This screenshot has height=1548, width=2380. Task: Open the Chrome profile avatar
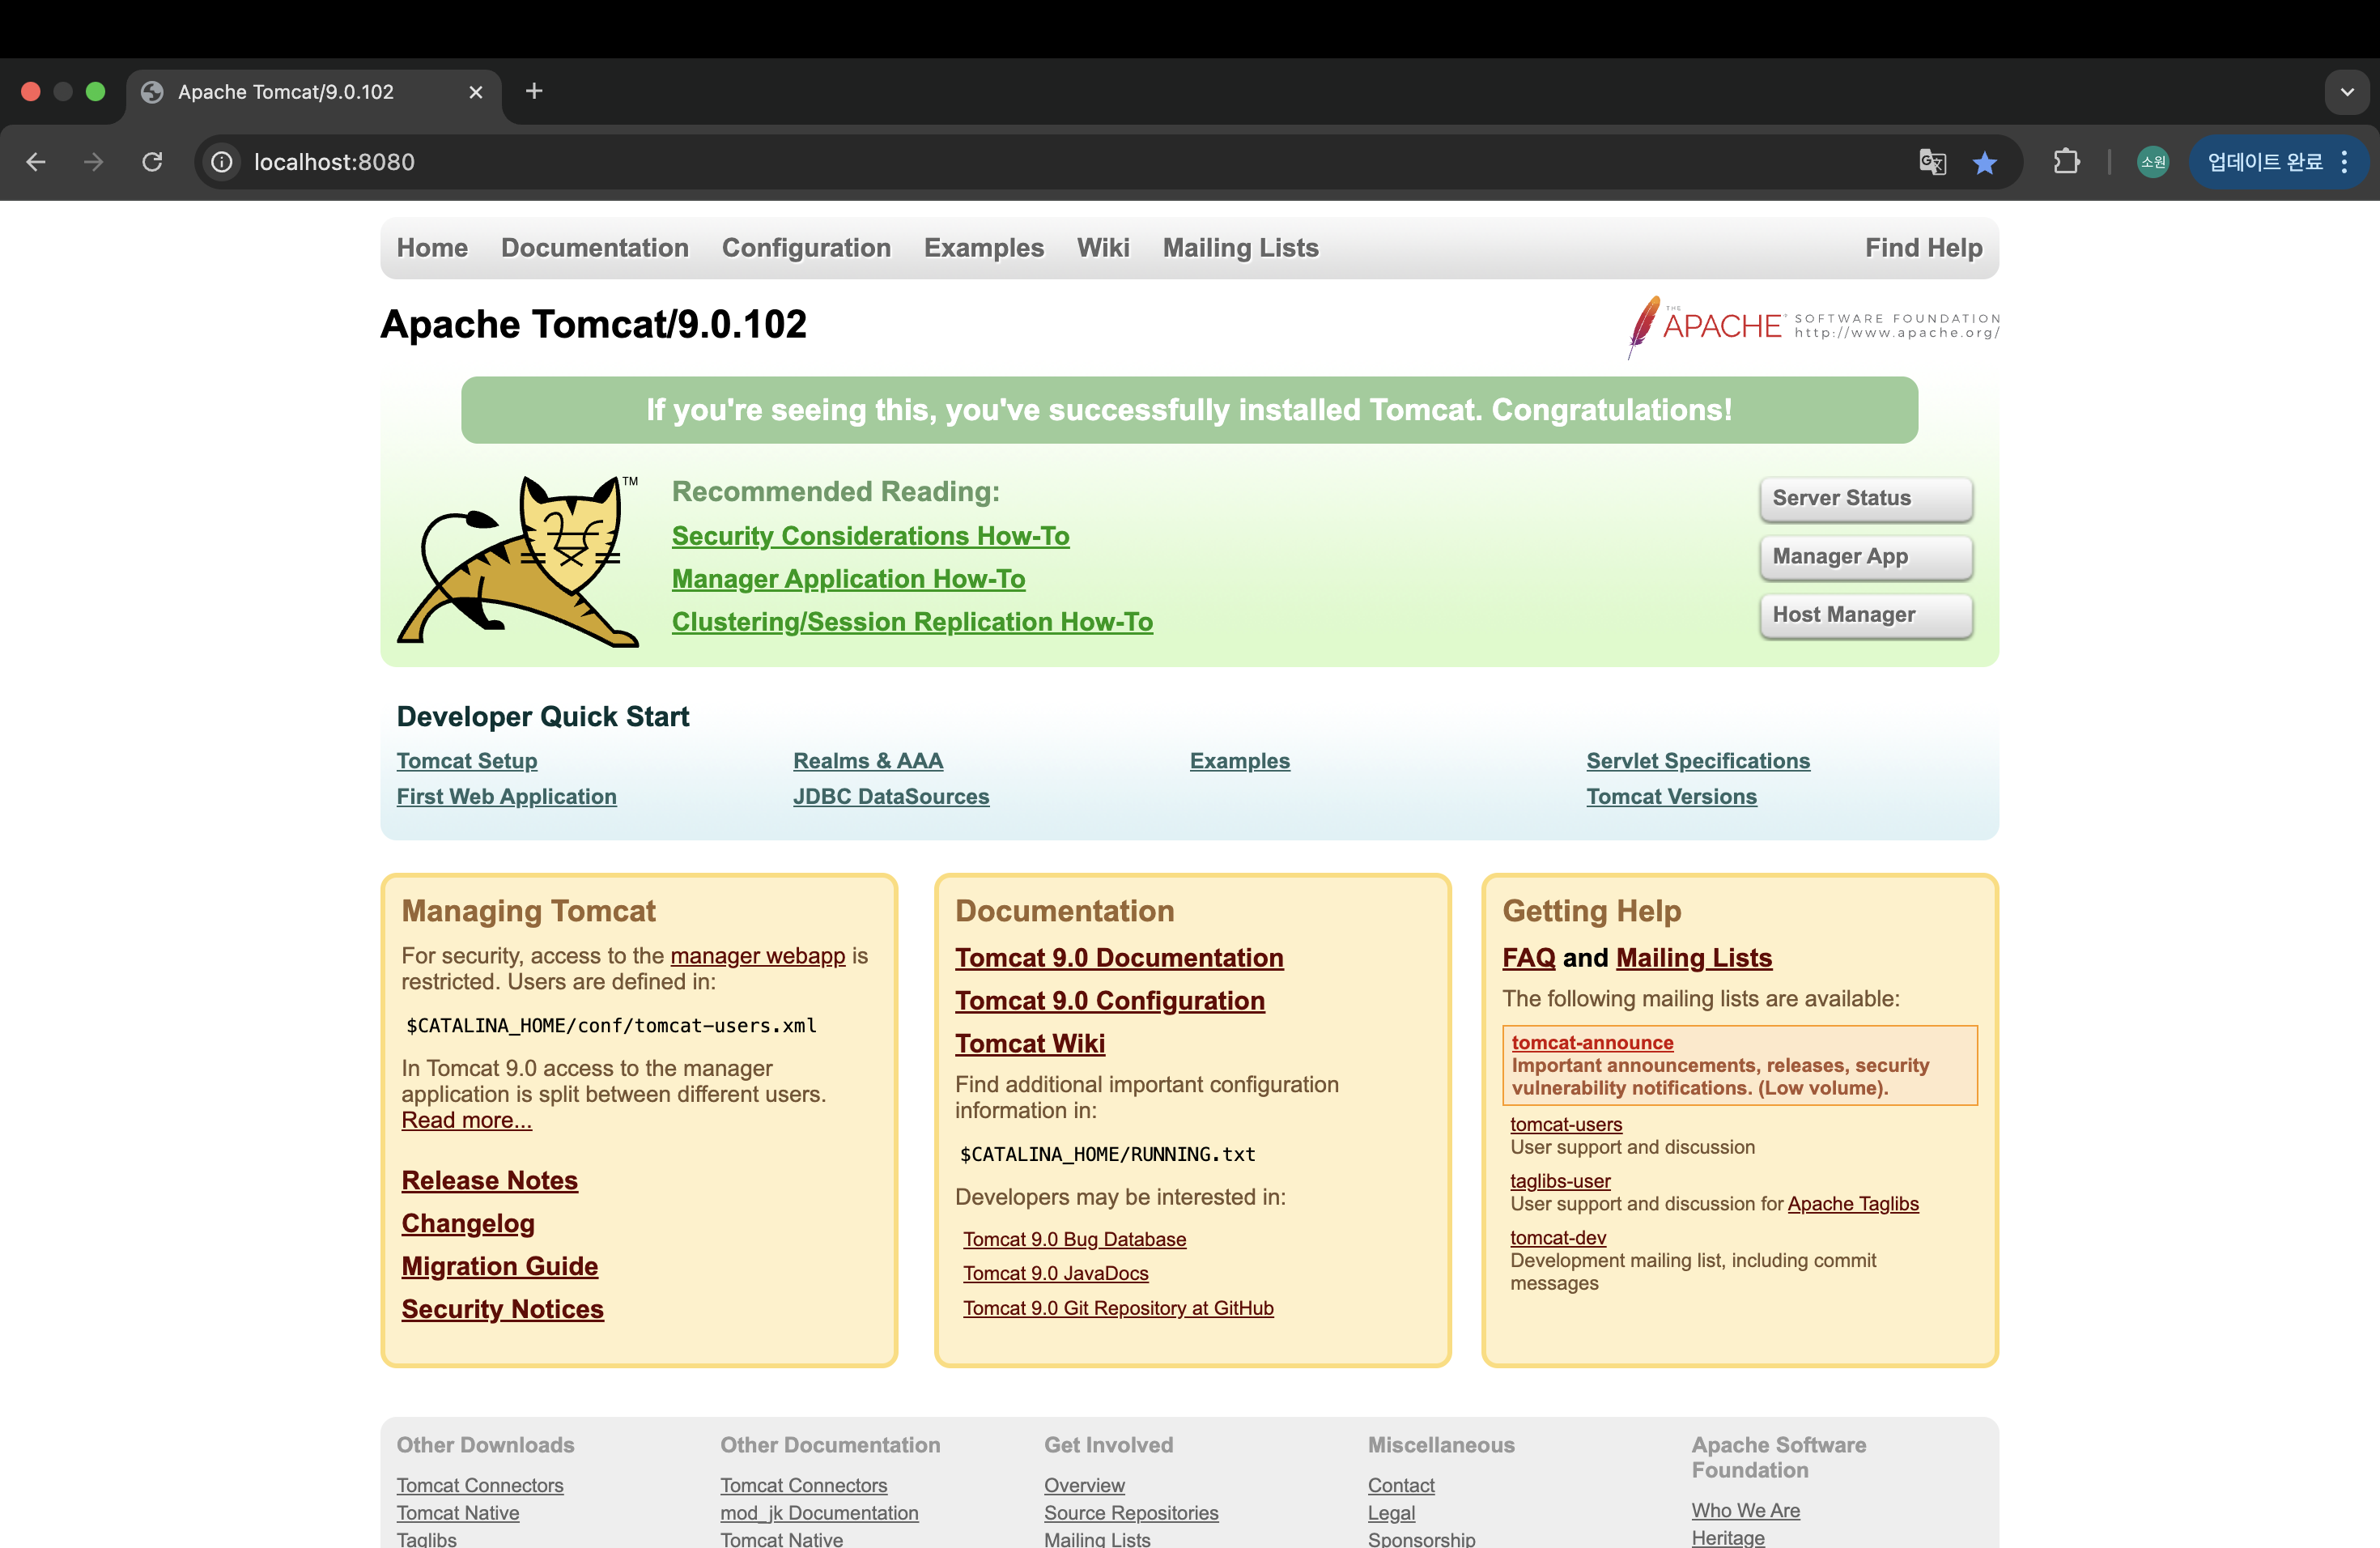tap(2153, 162)
